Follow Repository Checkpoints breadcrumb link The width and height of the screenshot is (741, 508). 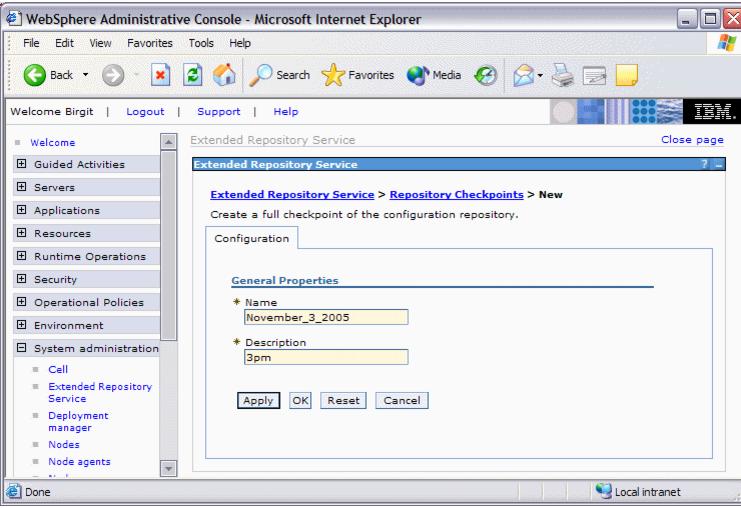pyautogui.click(x=457, y=194)
